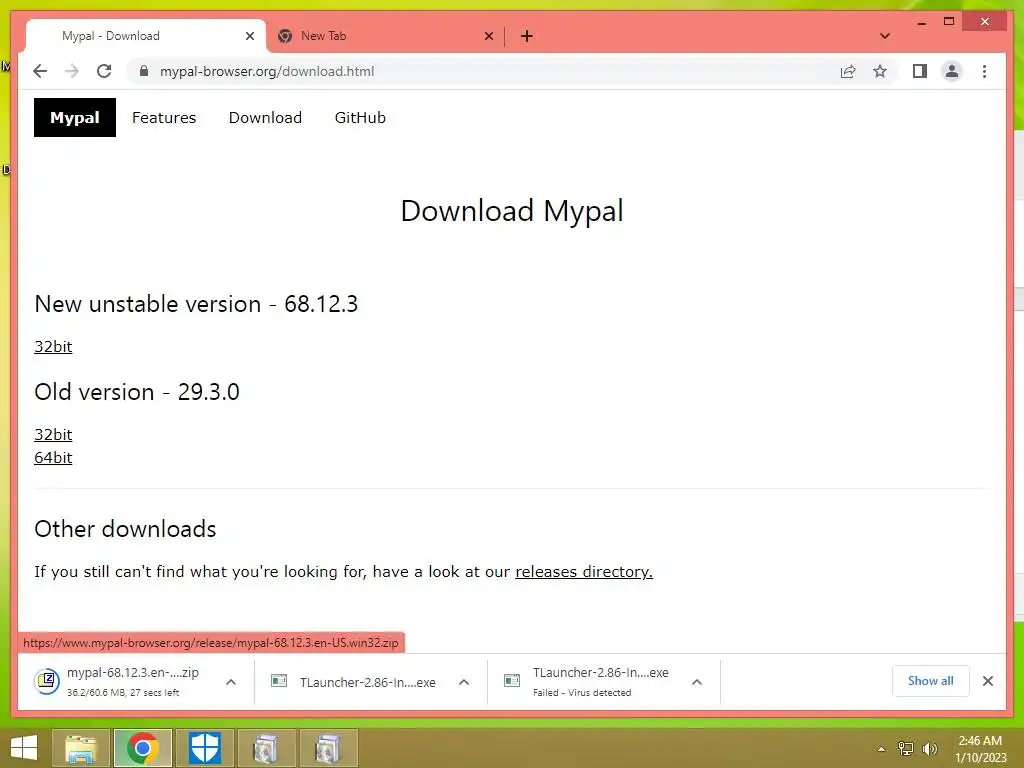This screenshot has height=768, width=1024.
Task: Open the Chrome side panel
Action: 920,71
